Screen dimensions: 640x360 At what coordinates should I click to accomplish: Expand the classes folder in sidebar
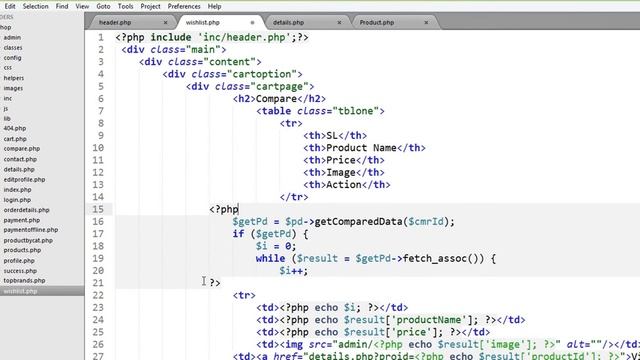pos(13,47)
